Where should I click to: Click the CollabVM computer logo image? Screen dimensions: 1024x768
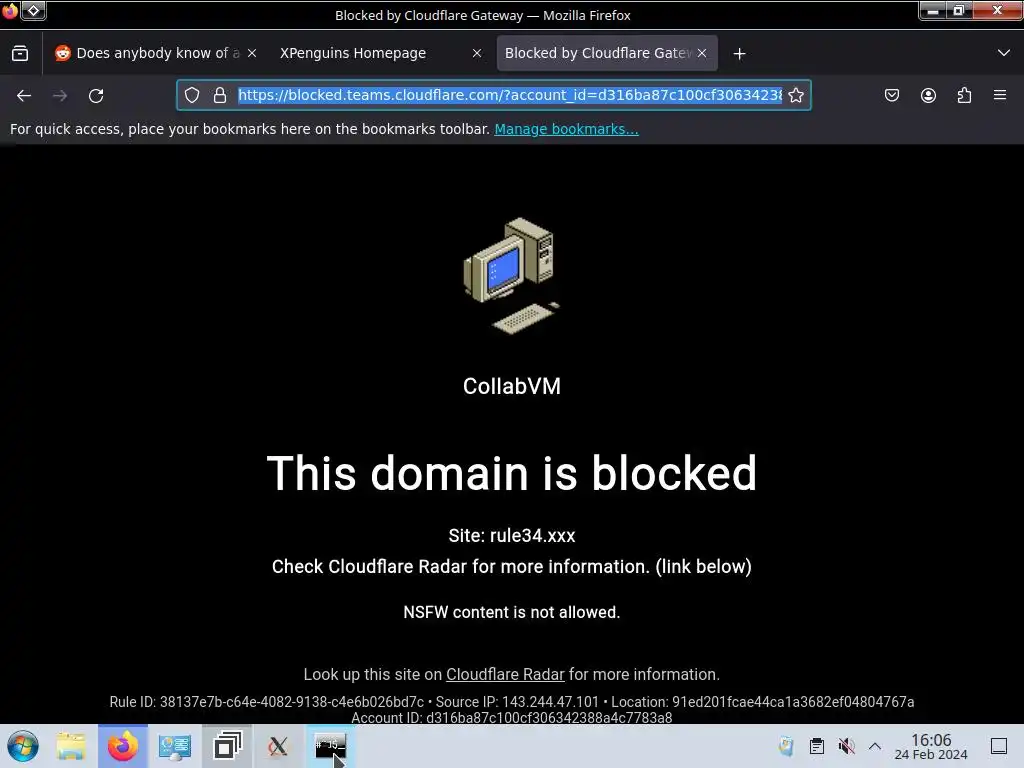click(512, 276)
